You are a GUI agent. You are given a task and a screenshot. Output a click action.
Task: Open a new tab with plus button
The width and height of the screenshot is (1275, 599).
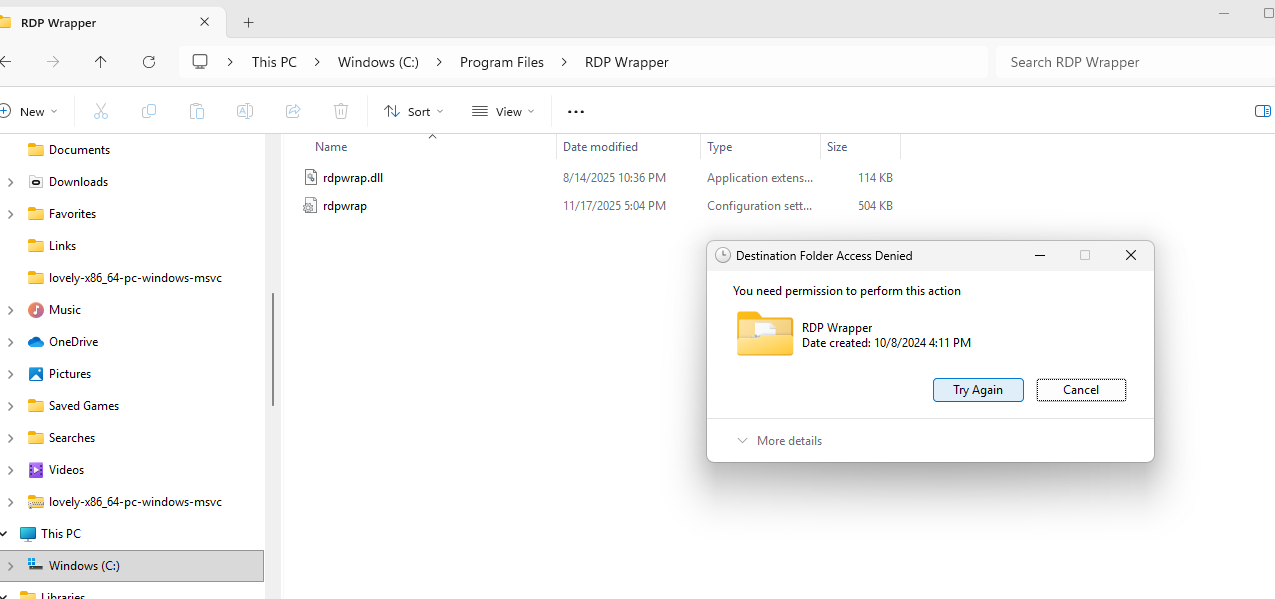pos(249,22)
